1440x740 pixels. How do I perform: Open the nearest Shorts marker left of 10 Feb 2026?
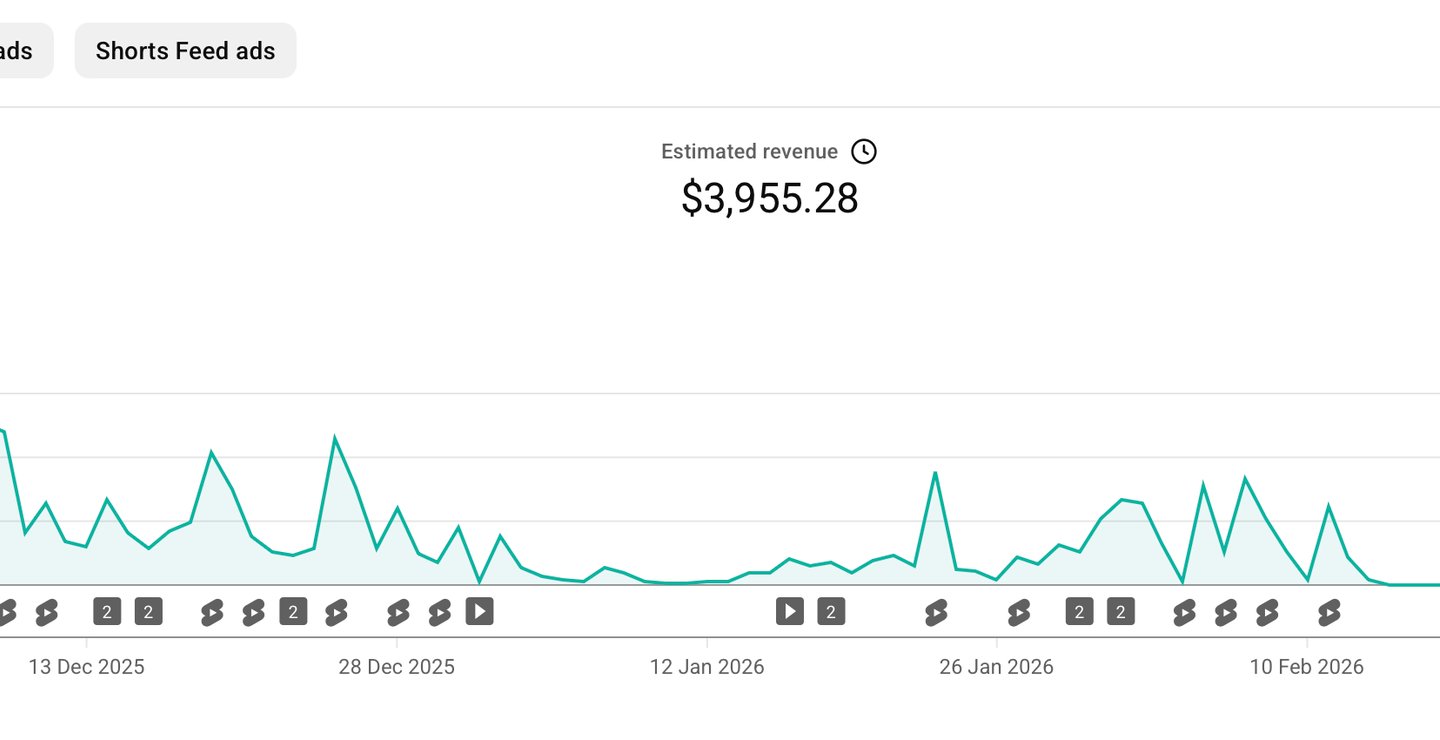[x=1267, y=612]
